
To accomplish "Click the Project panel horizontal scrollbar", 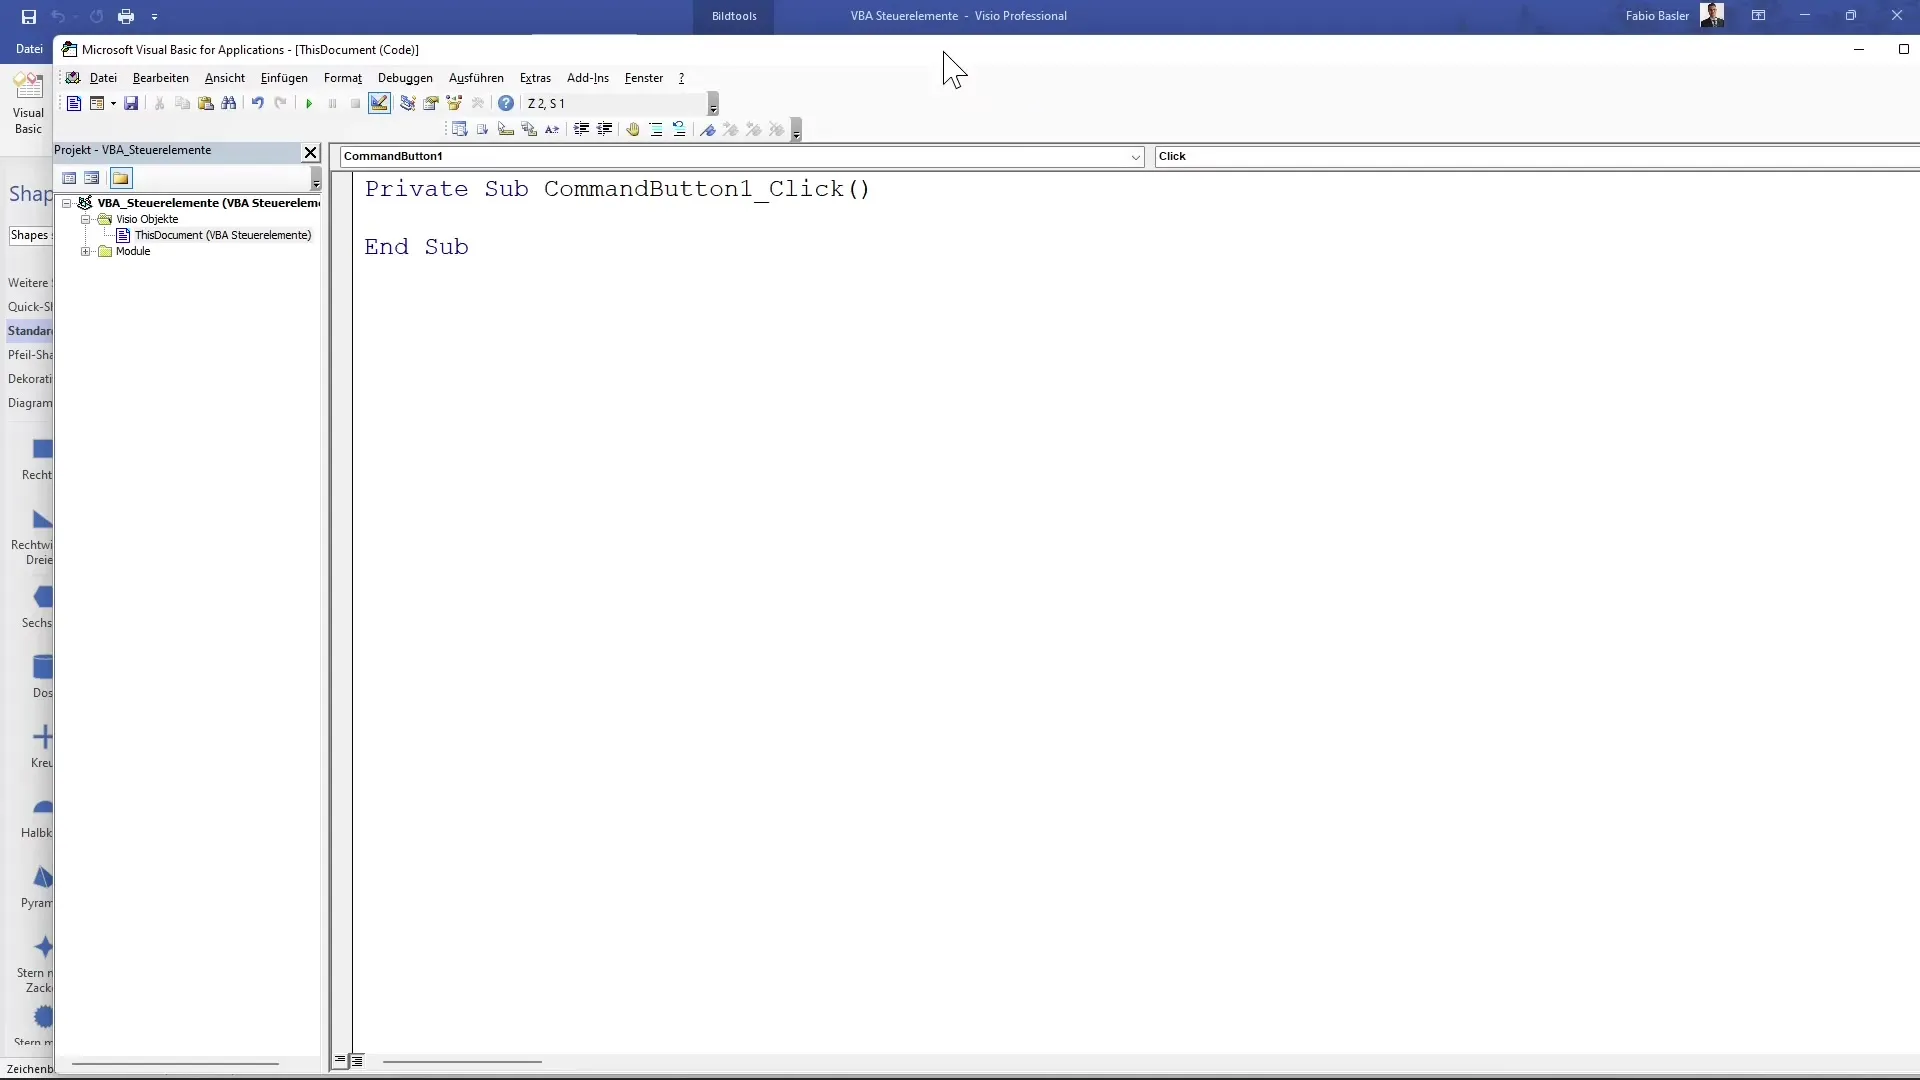I will [x=175, y=1063].
